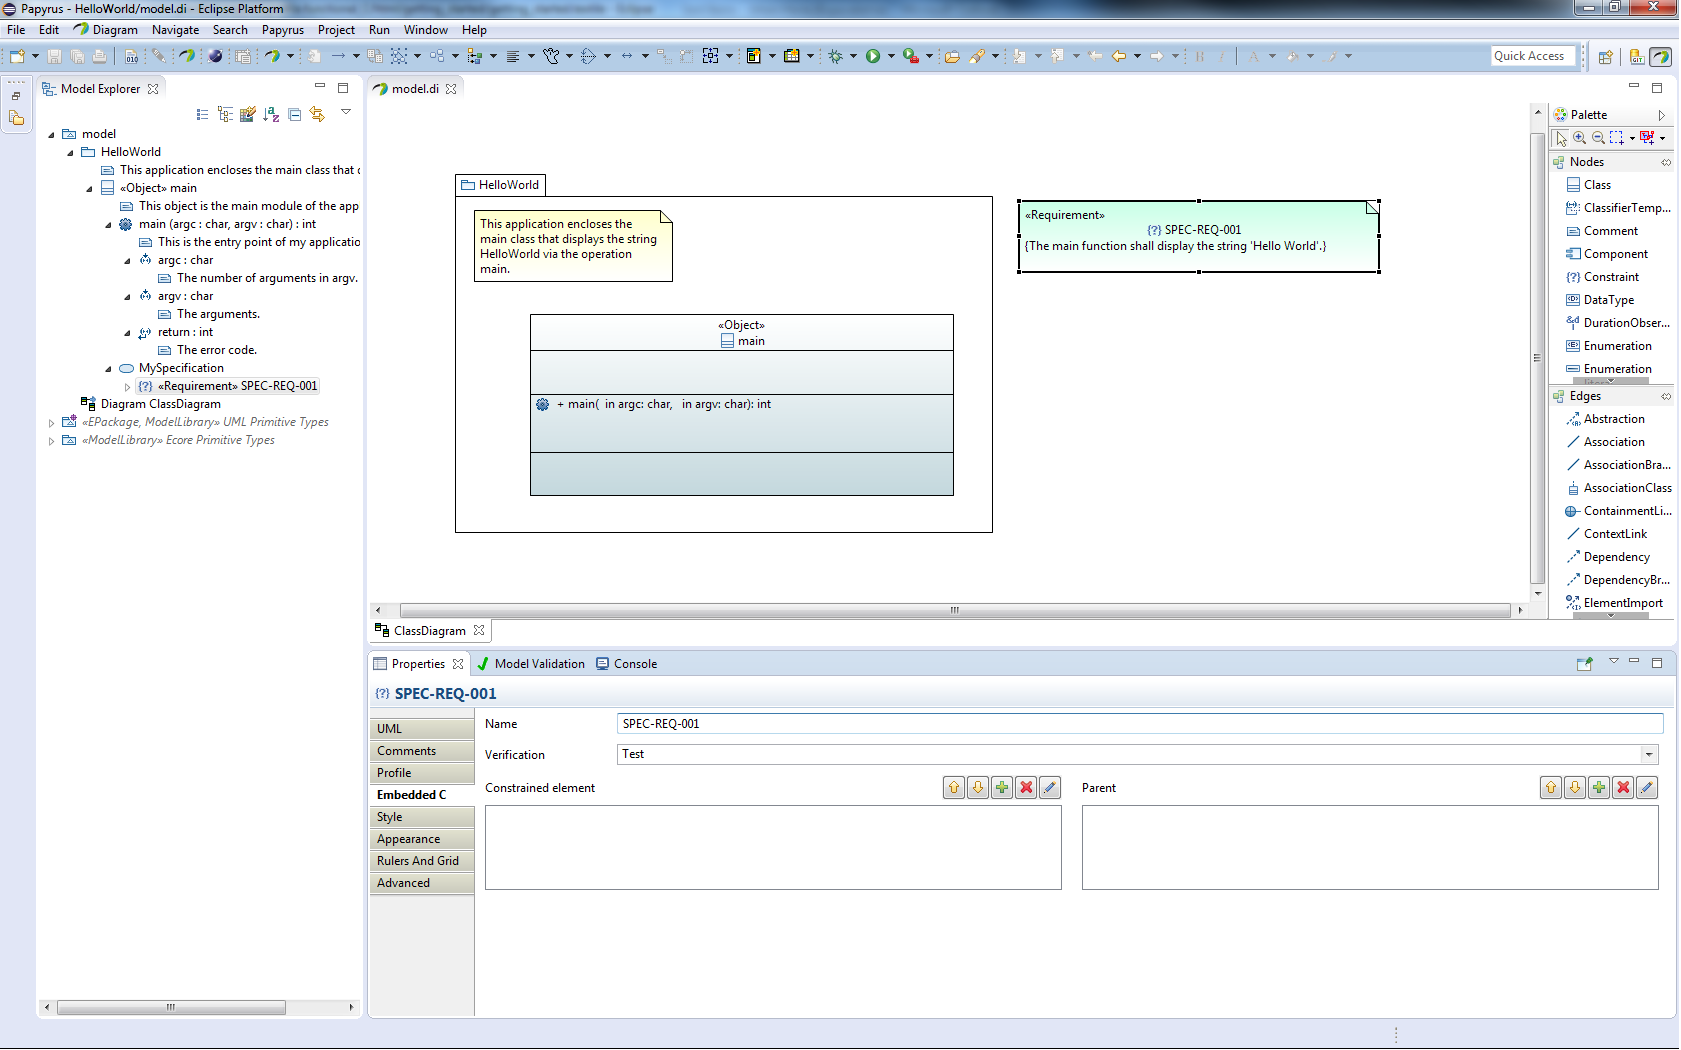The width and height of the screenshot is (1681, 1050).
Task: Click Model Explorer horizontal scrollbar
Action: 171,1007
